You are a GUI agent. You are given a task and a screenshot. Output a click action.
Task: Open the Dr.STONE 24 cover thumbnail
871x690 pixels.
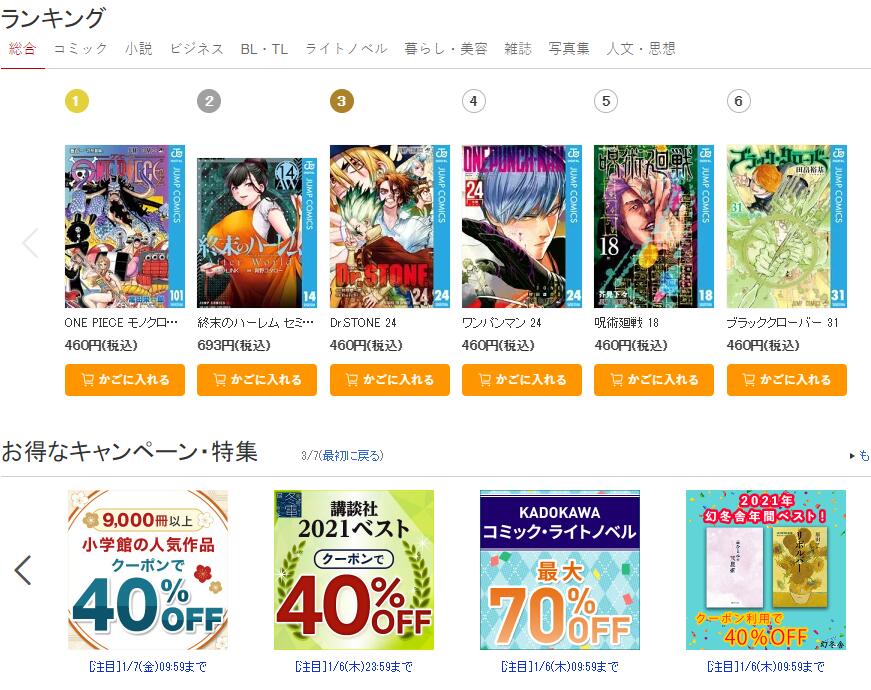coord(389,227)
